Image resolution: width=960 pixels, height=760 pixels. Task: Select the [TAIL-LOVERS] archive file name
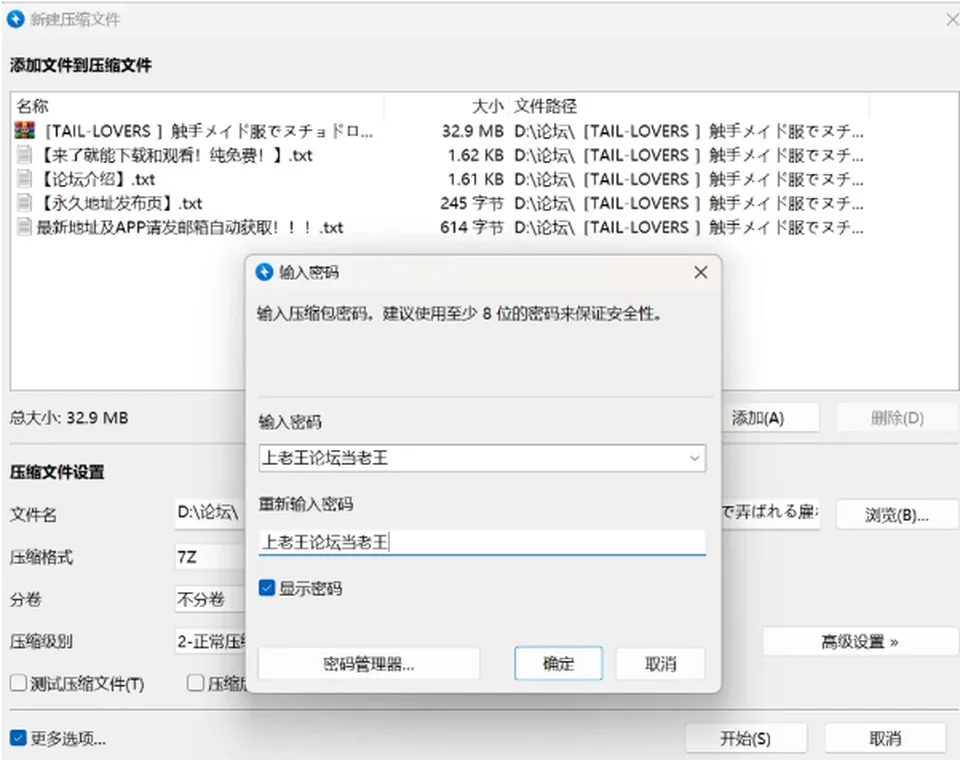click(x=207, y=131)
